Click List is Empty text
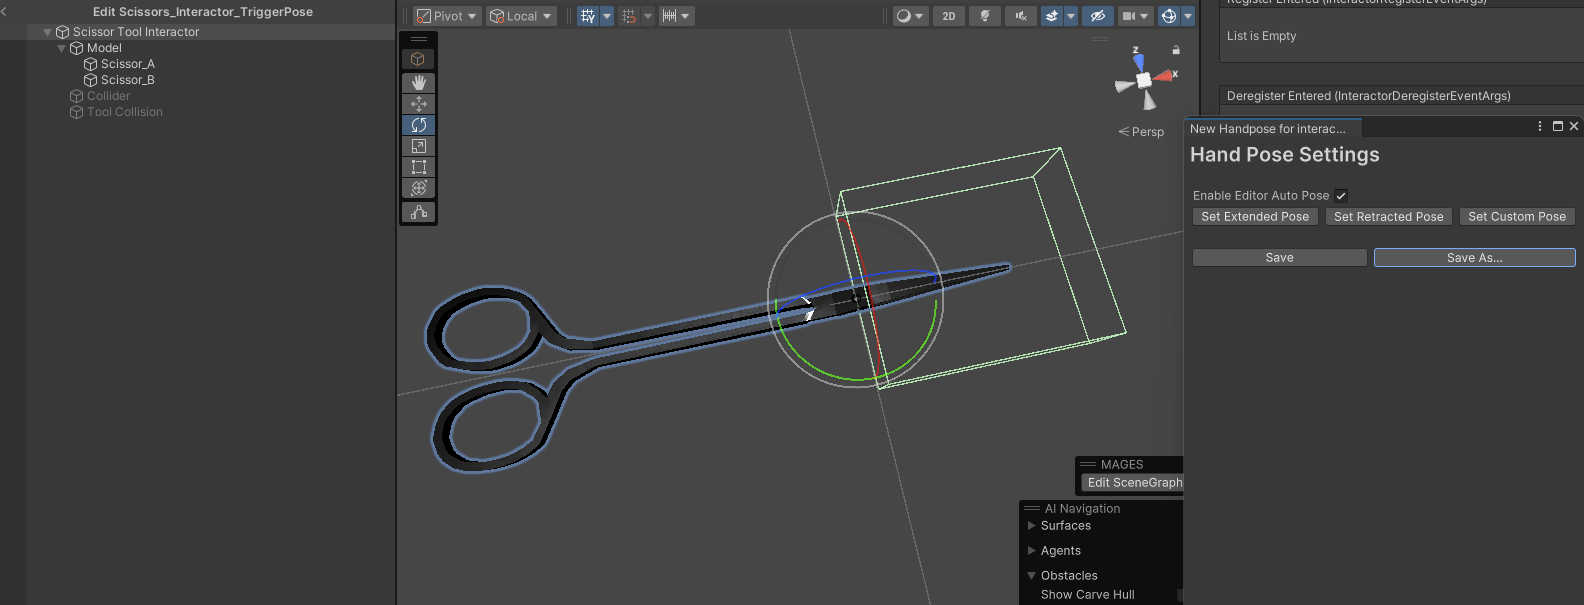Screen dimensions: 1584x605 (x=1261, y=36)
